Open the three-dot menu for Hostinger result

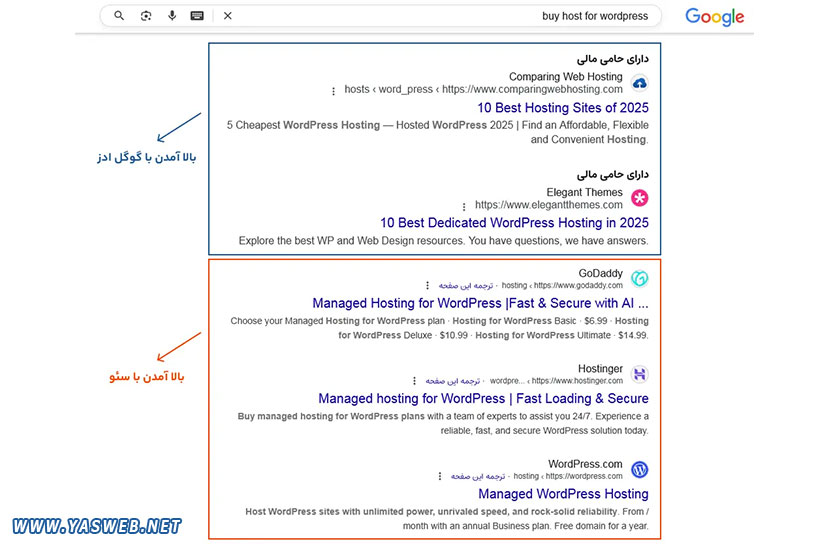click(x=414, y=381)
